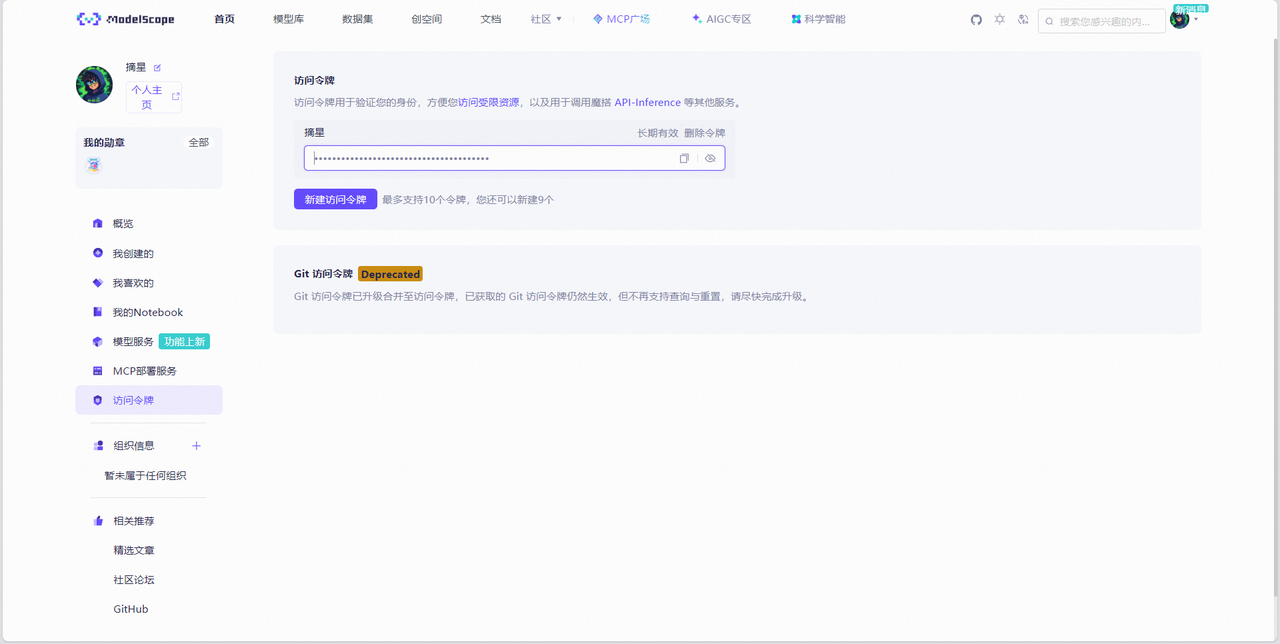Open the 个人主页 profile button
The height and width of the screenshot is (644, 1280).
point(153,97)
